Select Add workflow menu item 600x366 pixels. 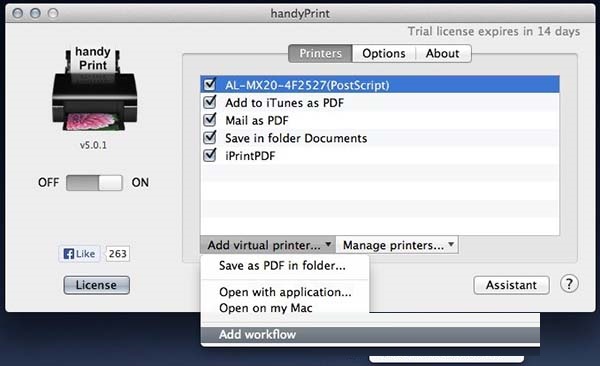[370, 335]
